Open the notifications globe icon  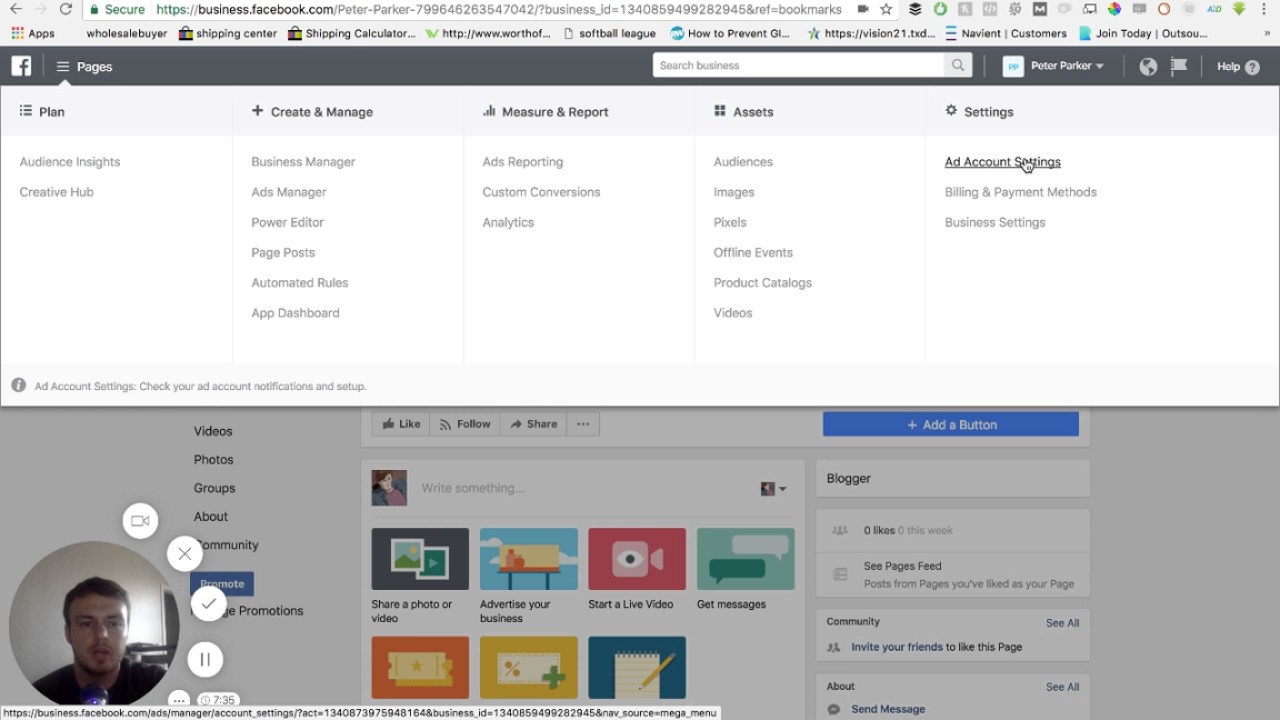pos(1148,66)
